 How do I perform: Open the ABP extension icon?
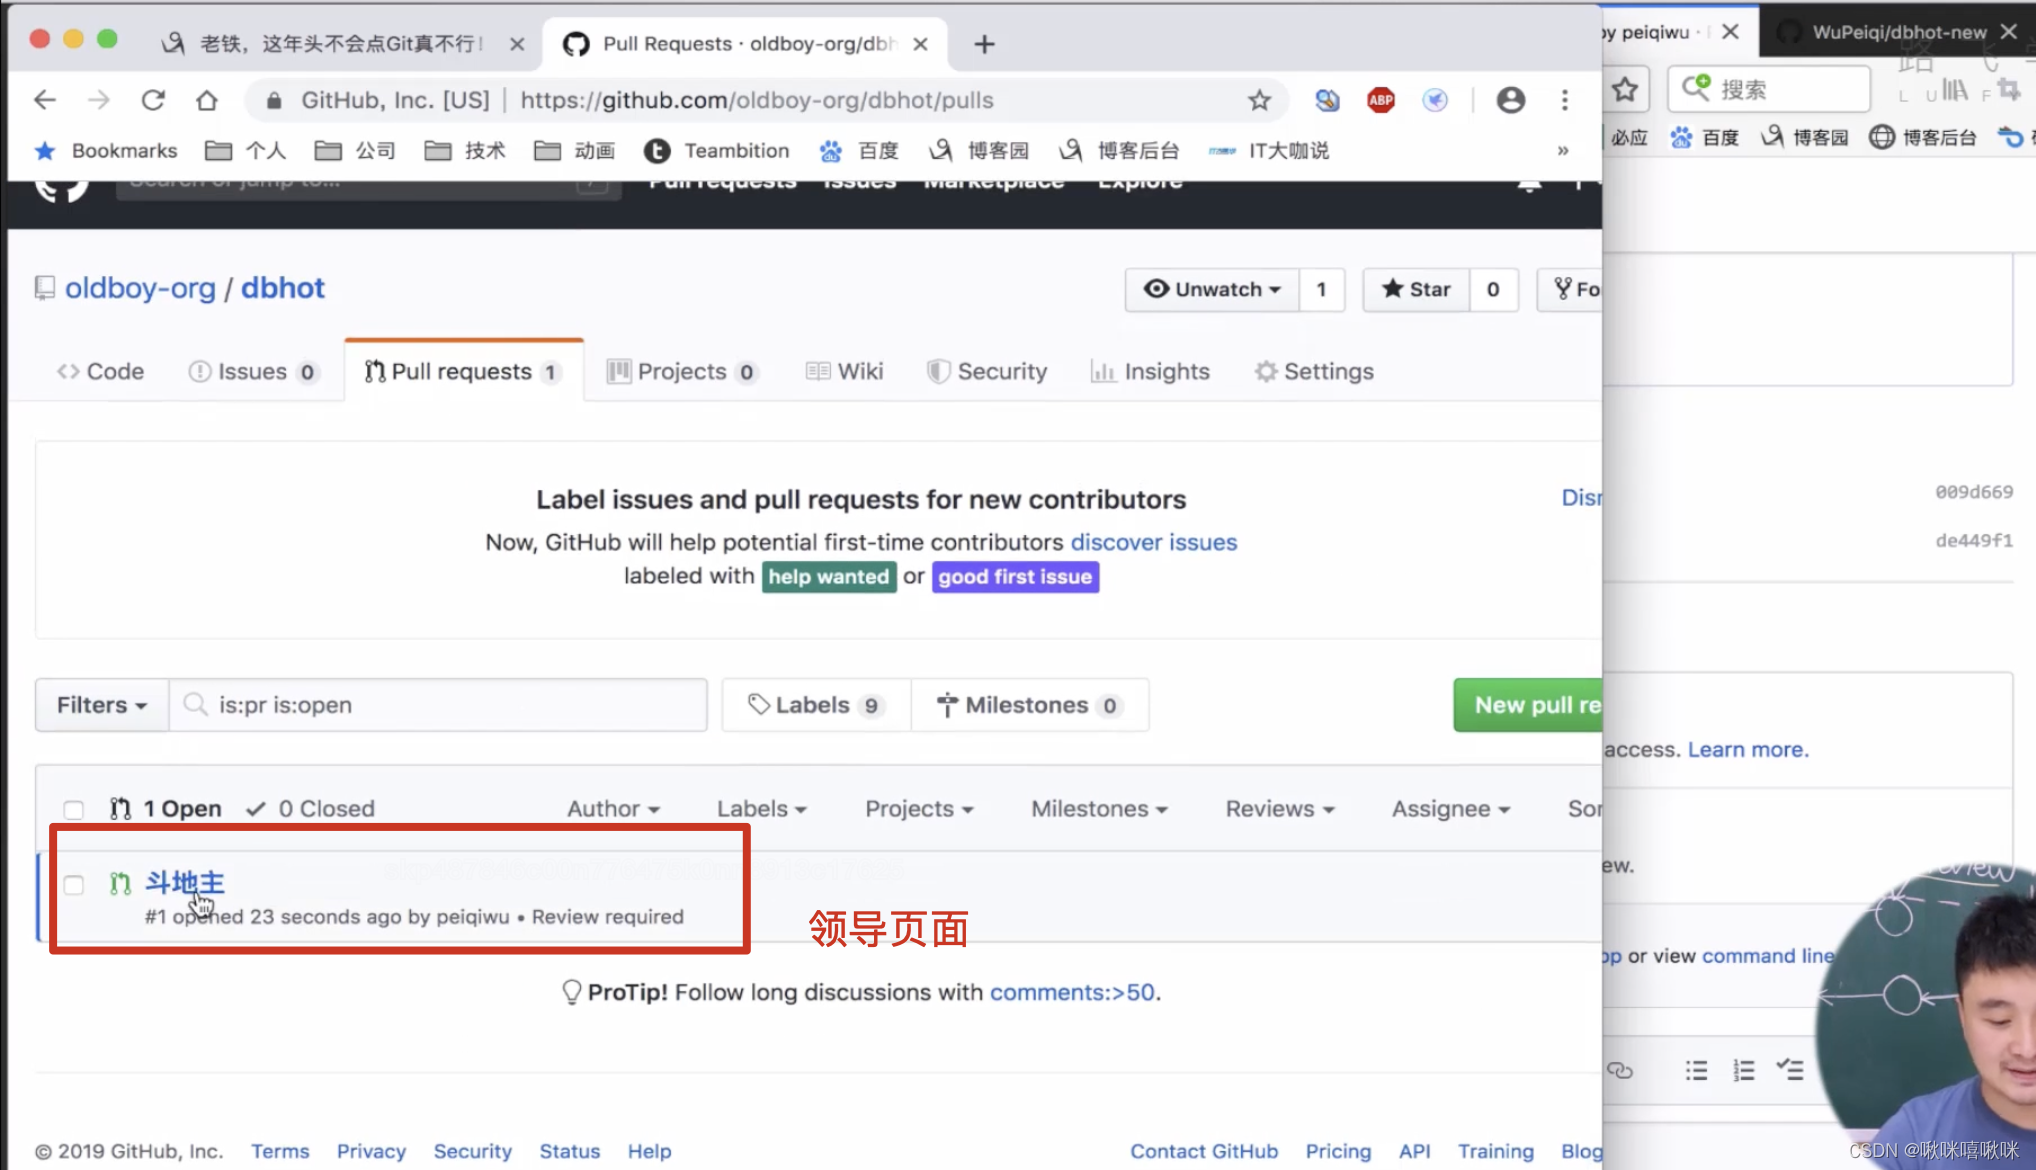click(x=1381, y=100)
